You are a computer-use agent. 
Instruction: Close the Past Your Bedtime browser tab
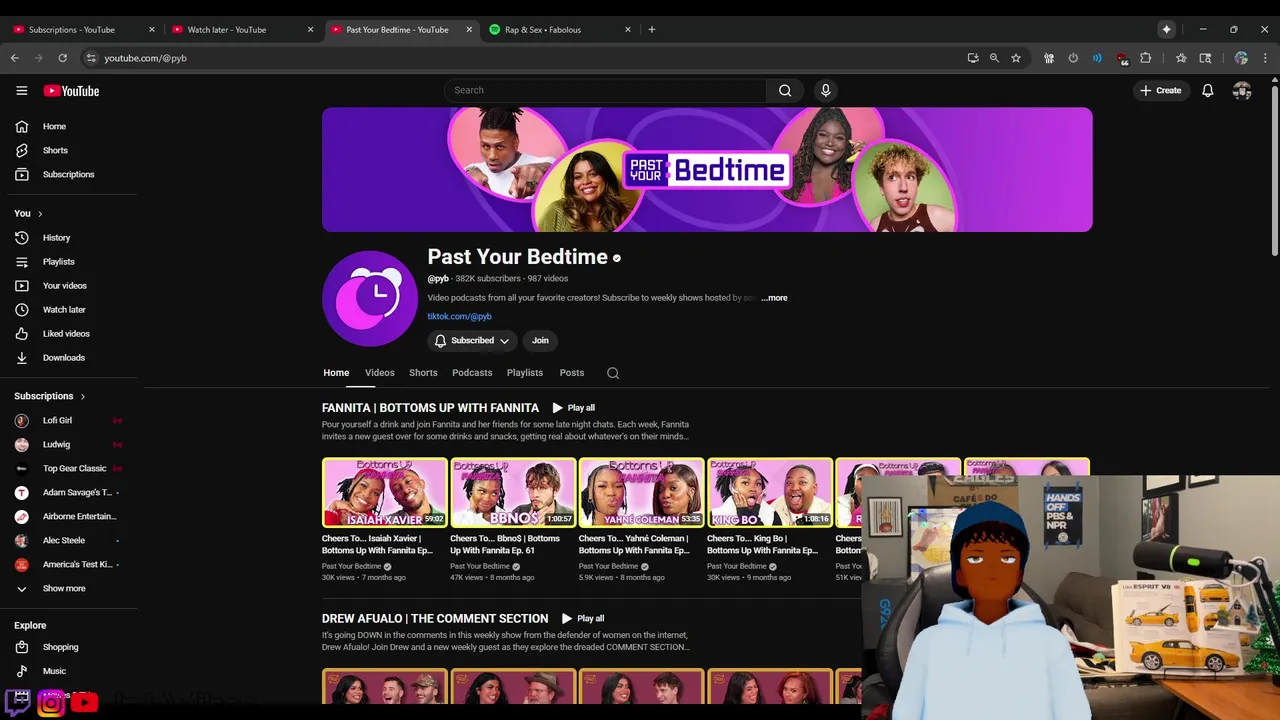(x=469, y=29)
